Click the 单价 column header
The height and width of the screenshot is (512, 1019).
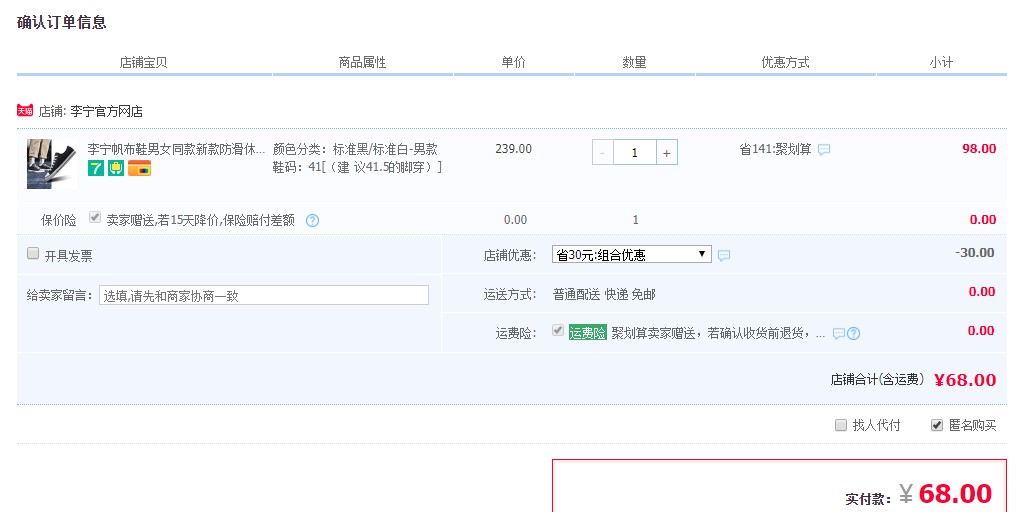click(513, 62)
